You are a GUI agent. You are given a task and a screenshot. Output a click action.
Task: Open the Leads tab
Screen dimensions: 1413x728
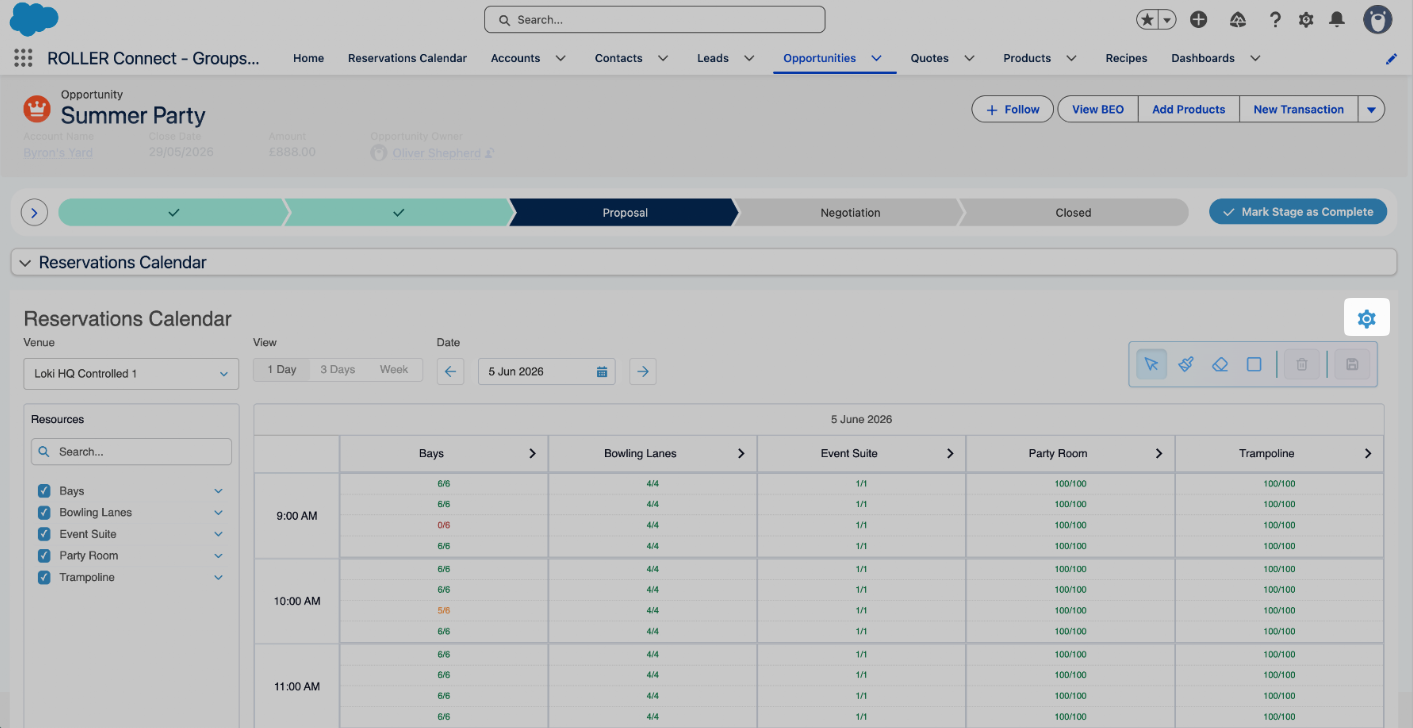click(713, 58)
